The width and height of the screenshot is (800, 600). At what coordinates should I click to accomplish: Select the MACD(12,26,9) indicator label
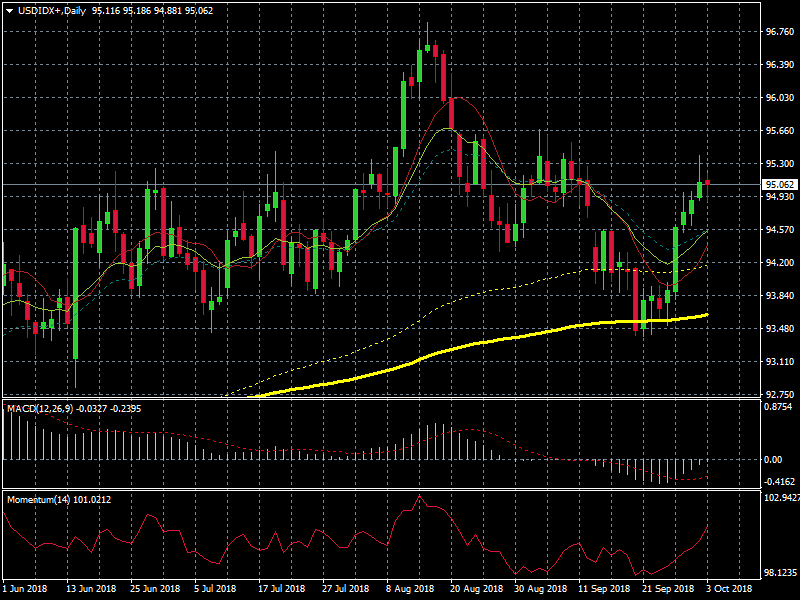39,409
